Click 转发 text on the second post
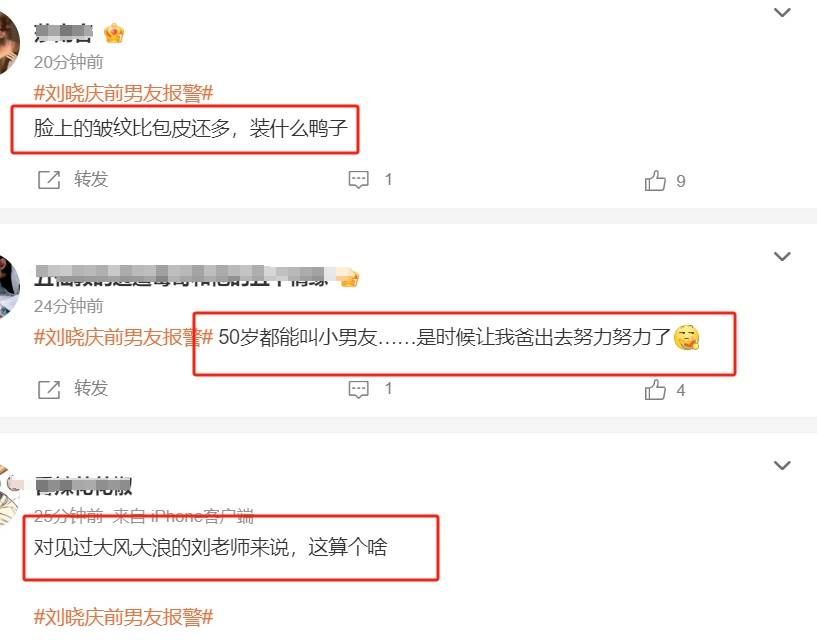817x641 pixels. click(x=91, y=388)
